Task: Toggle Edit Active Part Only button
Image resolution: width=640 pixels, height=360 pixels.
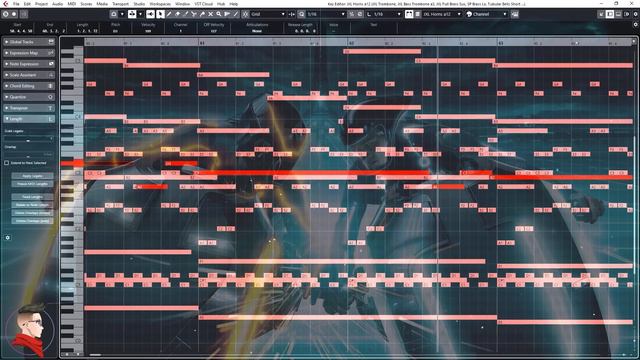Action: tap(418, 14)
